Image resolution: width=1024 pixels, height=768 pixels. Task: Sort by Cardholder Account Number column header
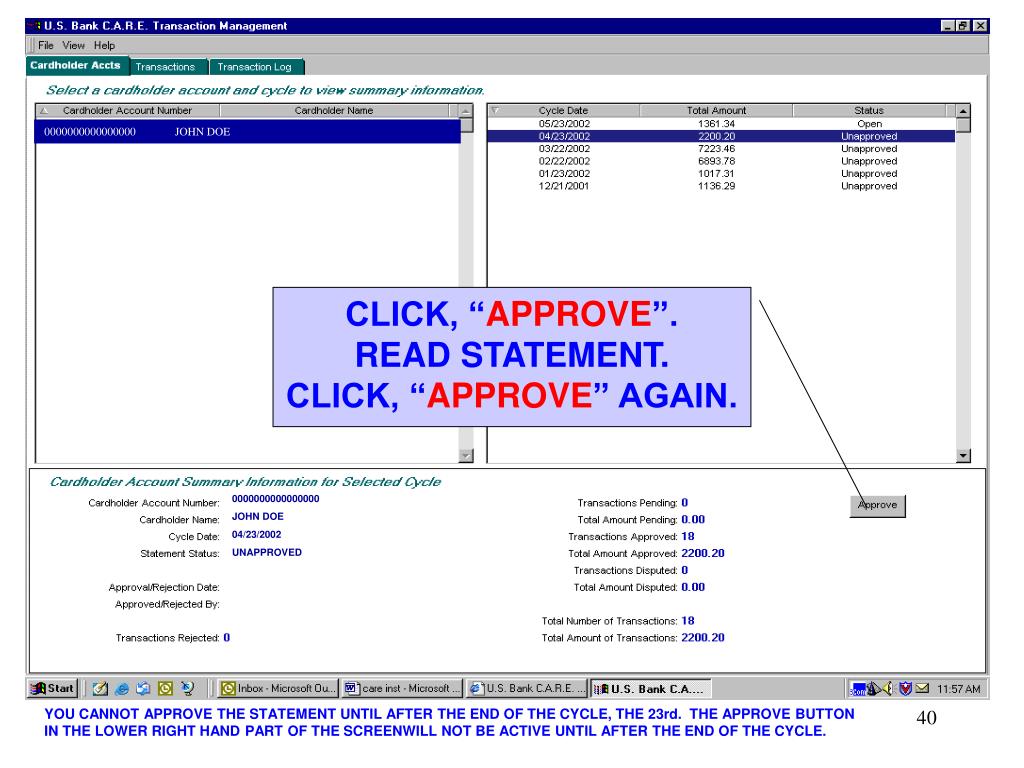pos(127,110)
